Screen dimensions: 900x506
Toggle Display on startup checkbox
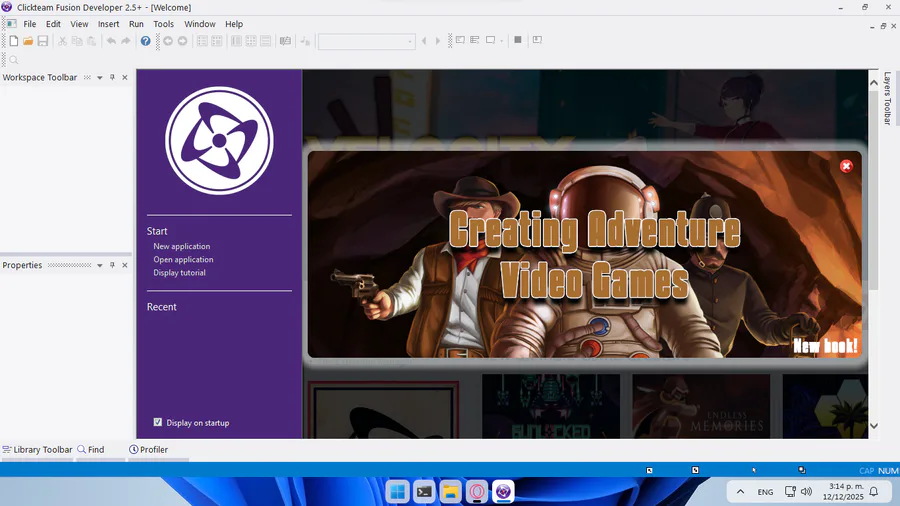tap(158, 422)
